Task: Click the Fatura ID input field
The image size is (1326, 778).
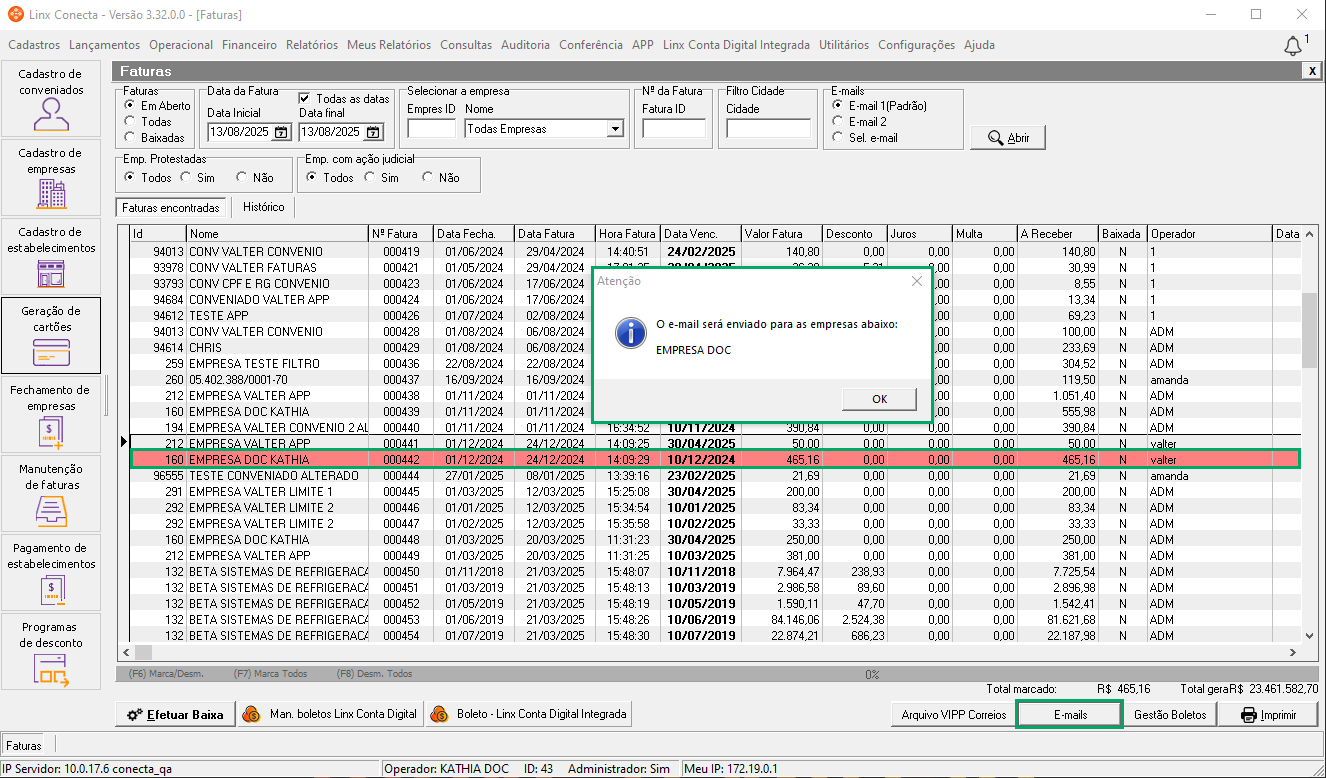Action: point(673,129)
